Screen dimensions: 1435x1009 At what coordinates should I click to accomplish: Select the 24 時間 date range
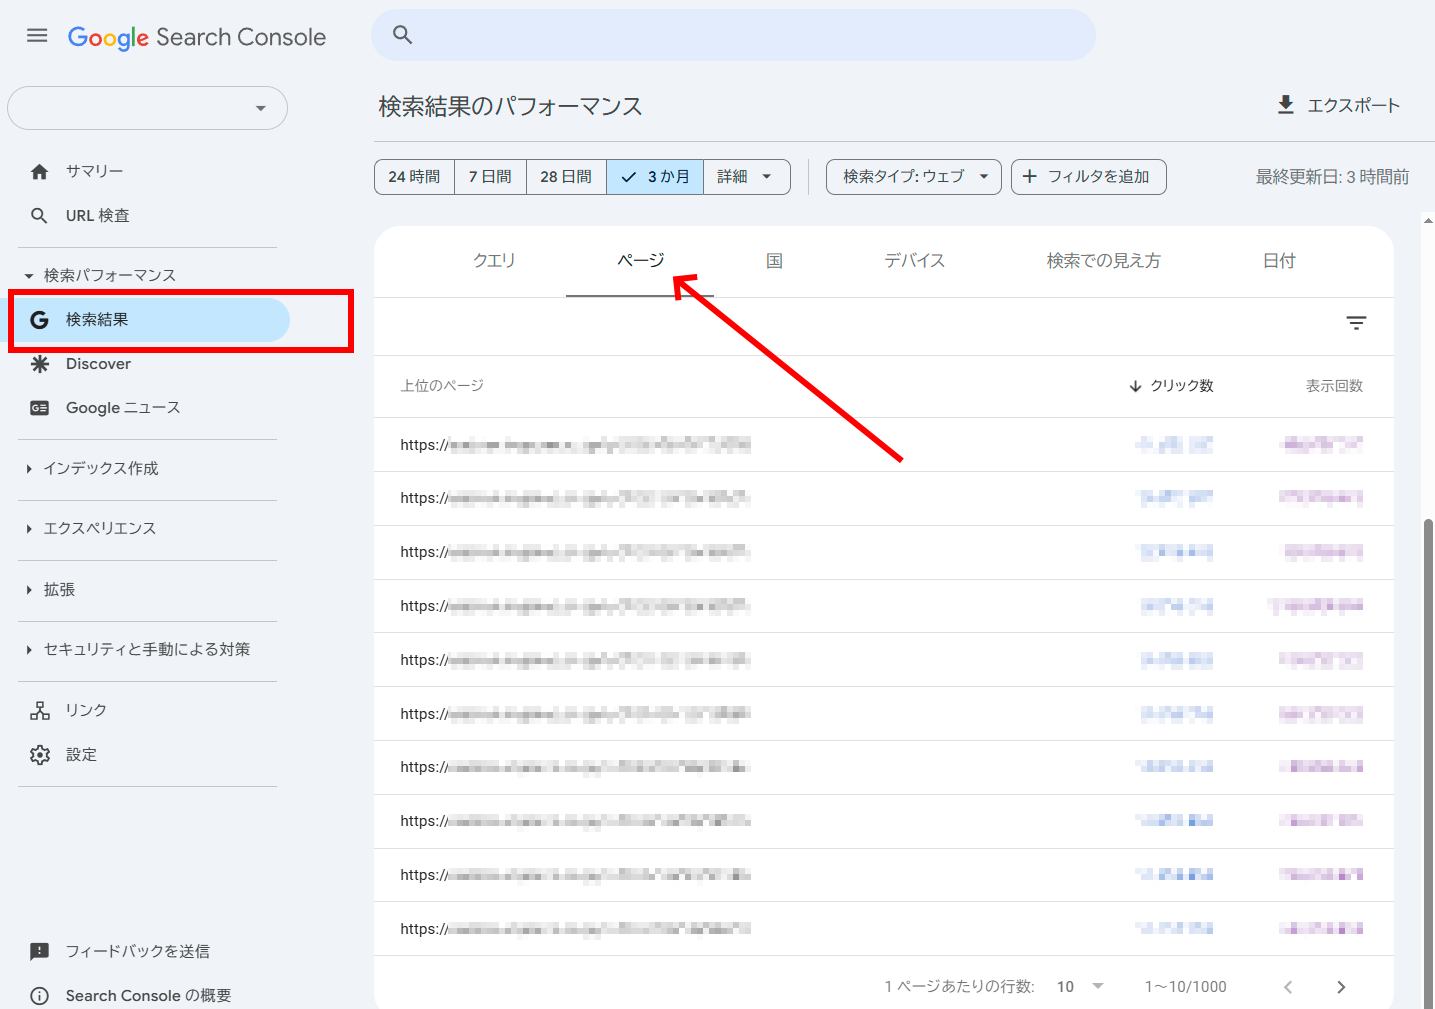point(414,177)
